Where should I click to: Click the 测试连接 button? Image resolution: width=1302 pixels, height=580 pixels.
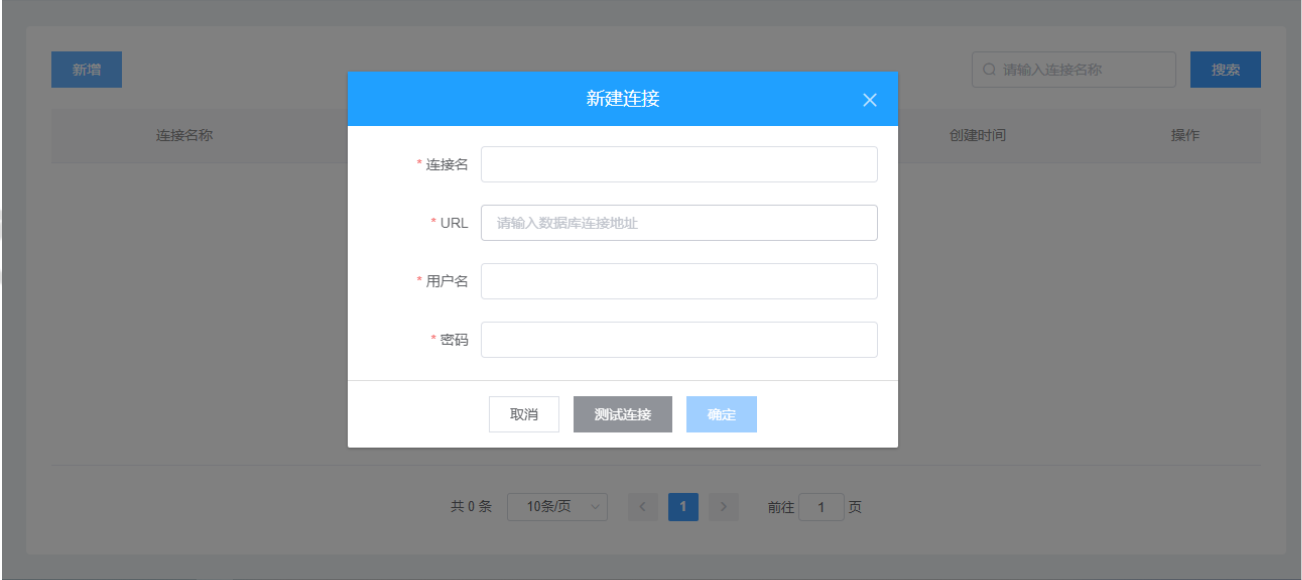[x=623, y=414]
